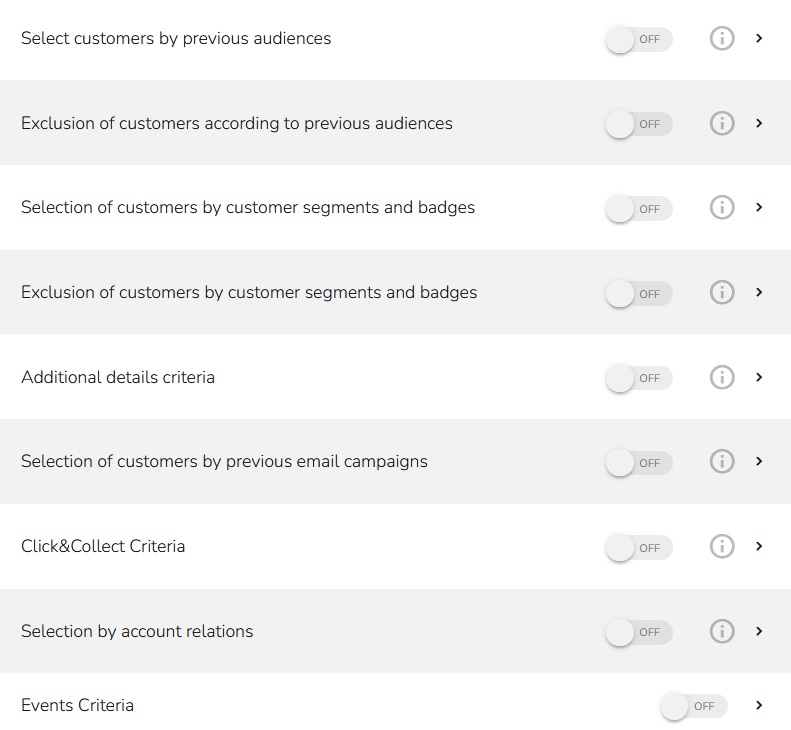
Task: Click the Exclusion of customers by customer segments label
Action: pos(249,293)
